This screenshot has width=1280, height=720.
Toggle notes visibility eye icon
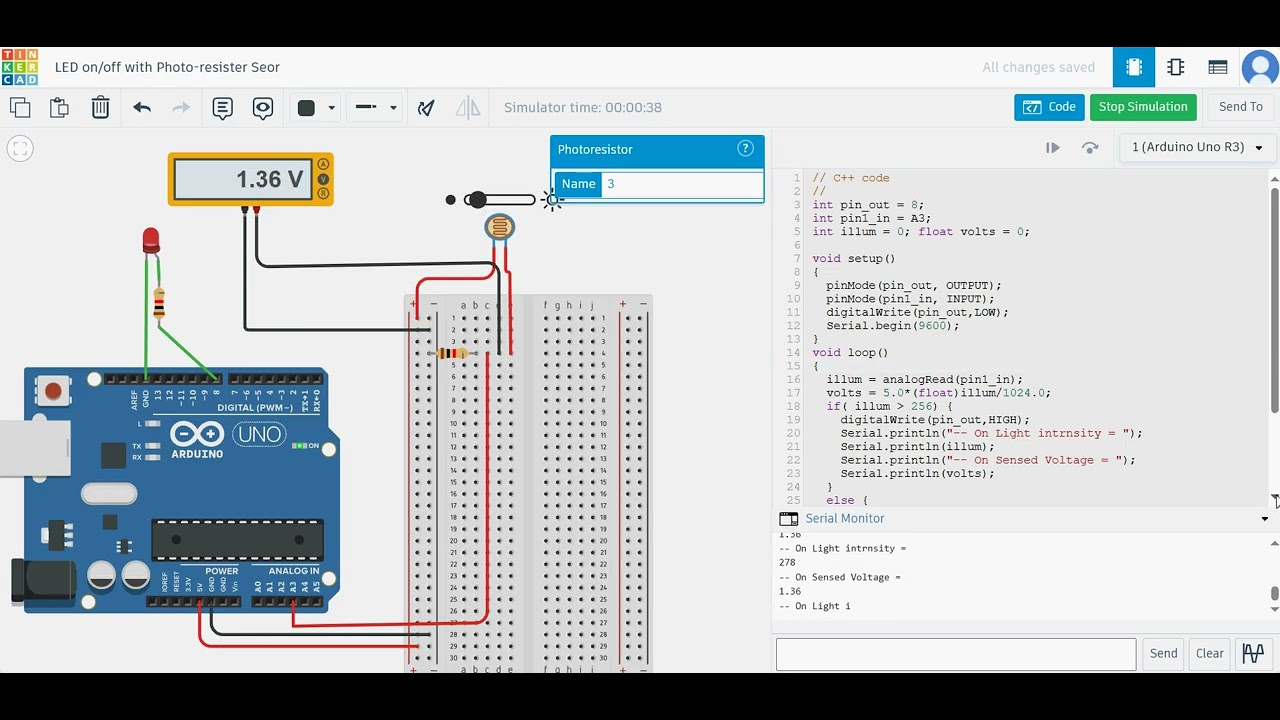click(263, 107)
